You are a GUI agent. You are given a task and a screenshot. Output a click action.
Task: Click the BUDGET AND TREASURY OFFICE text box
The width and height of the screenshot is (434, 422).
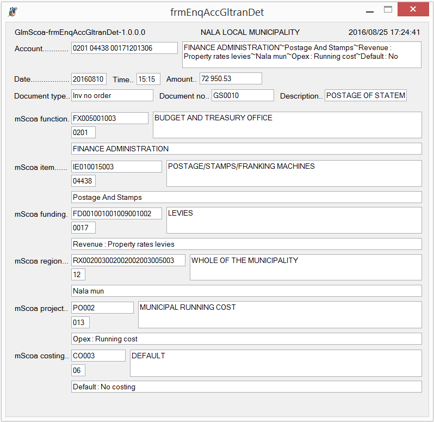(x=287, y=125)
